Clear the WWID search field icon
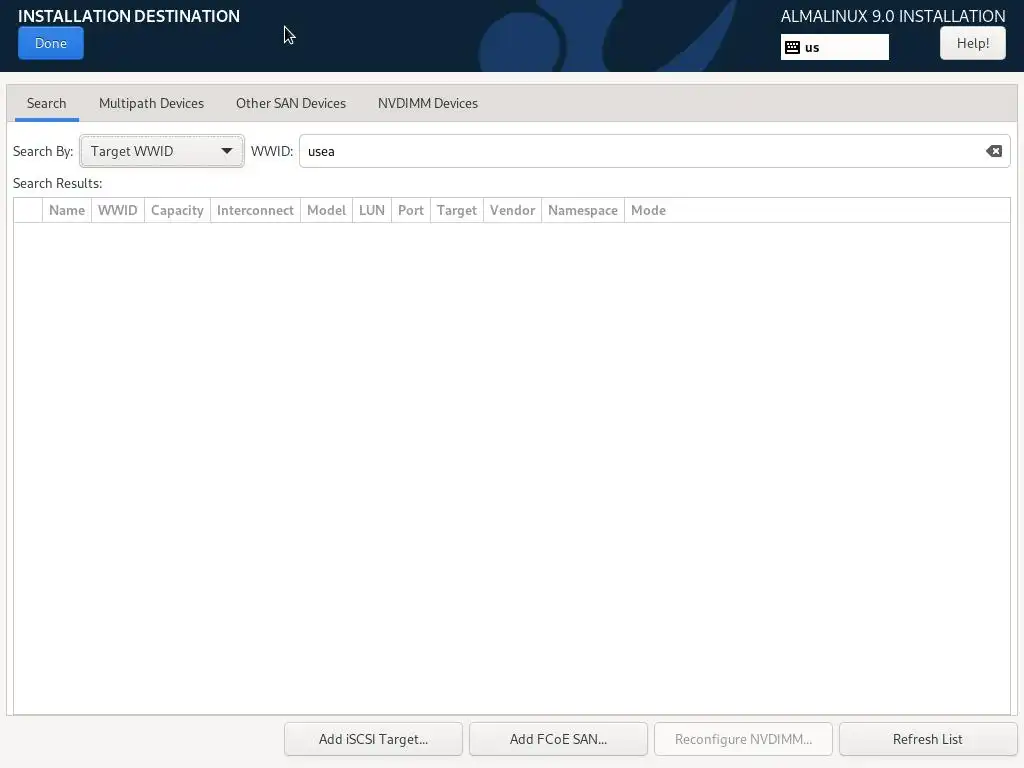Screen dimensions: 1024x768 [x=993, y=151]
